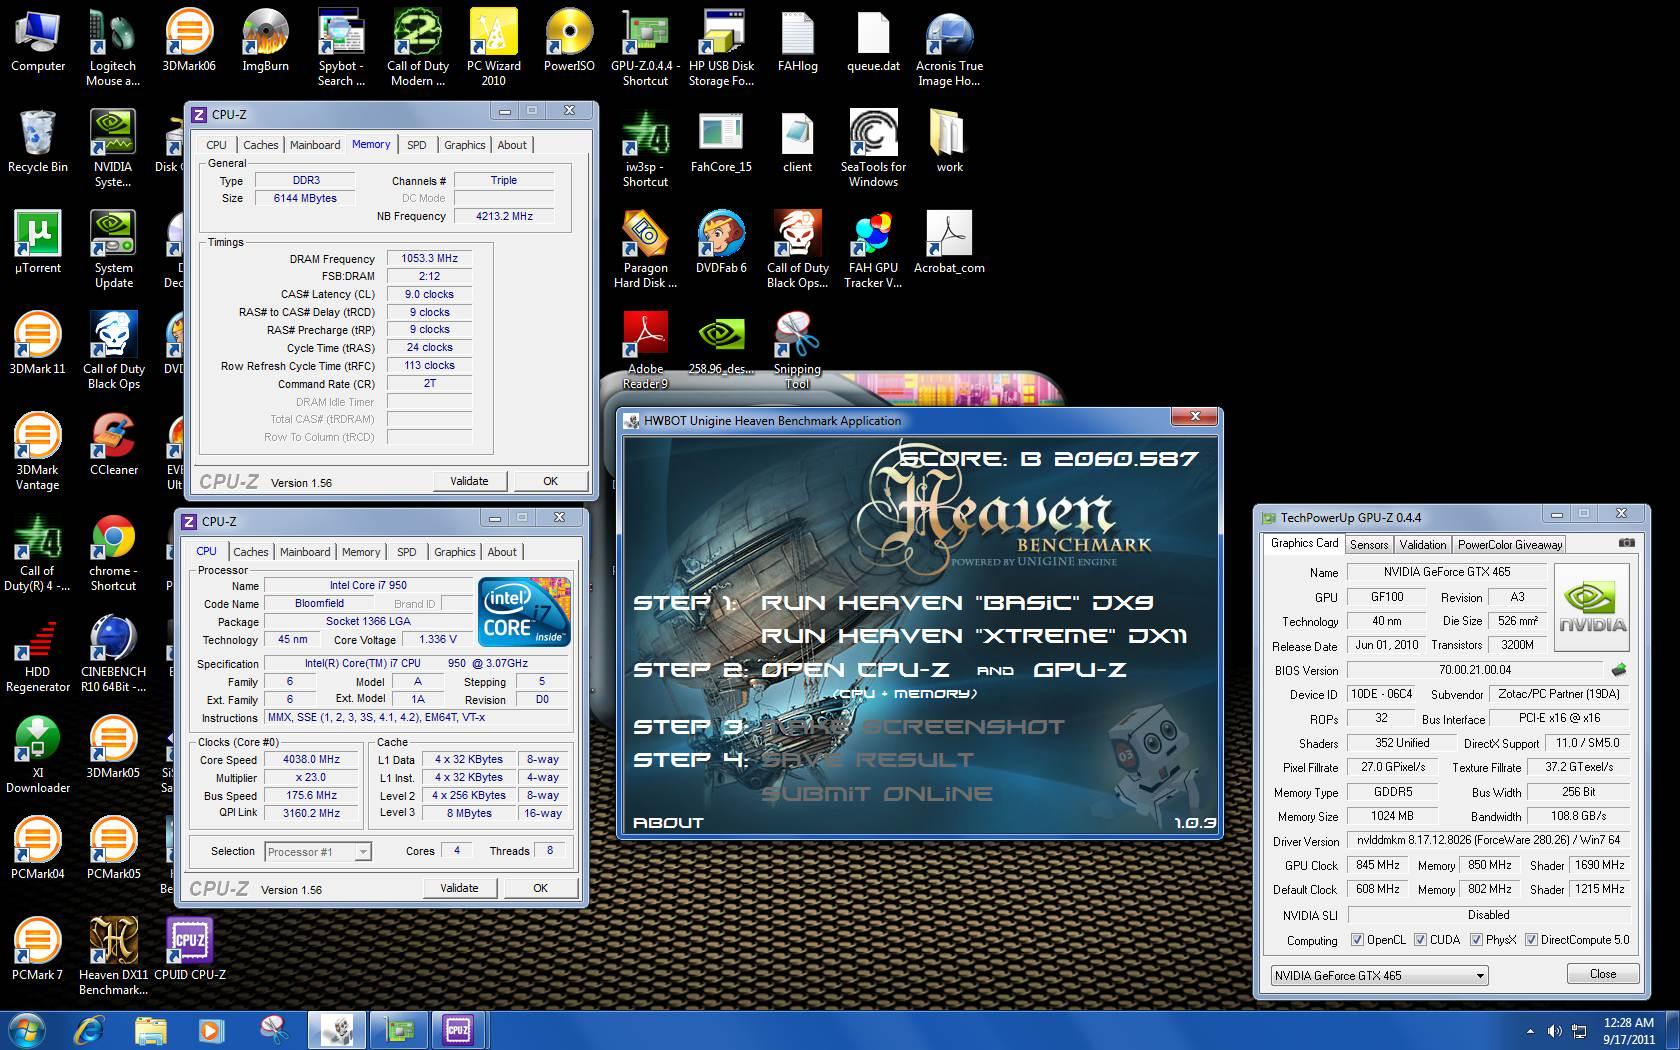Click OK in upper CPU-Z window
Image resolution: width=1680 pixels, height=1050 pixels.
pyautogui.click(x=550, y=481)
